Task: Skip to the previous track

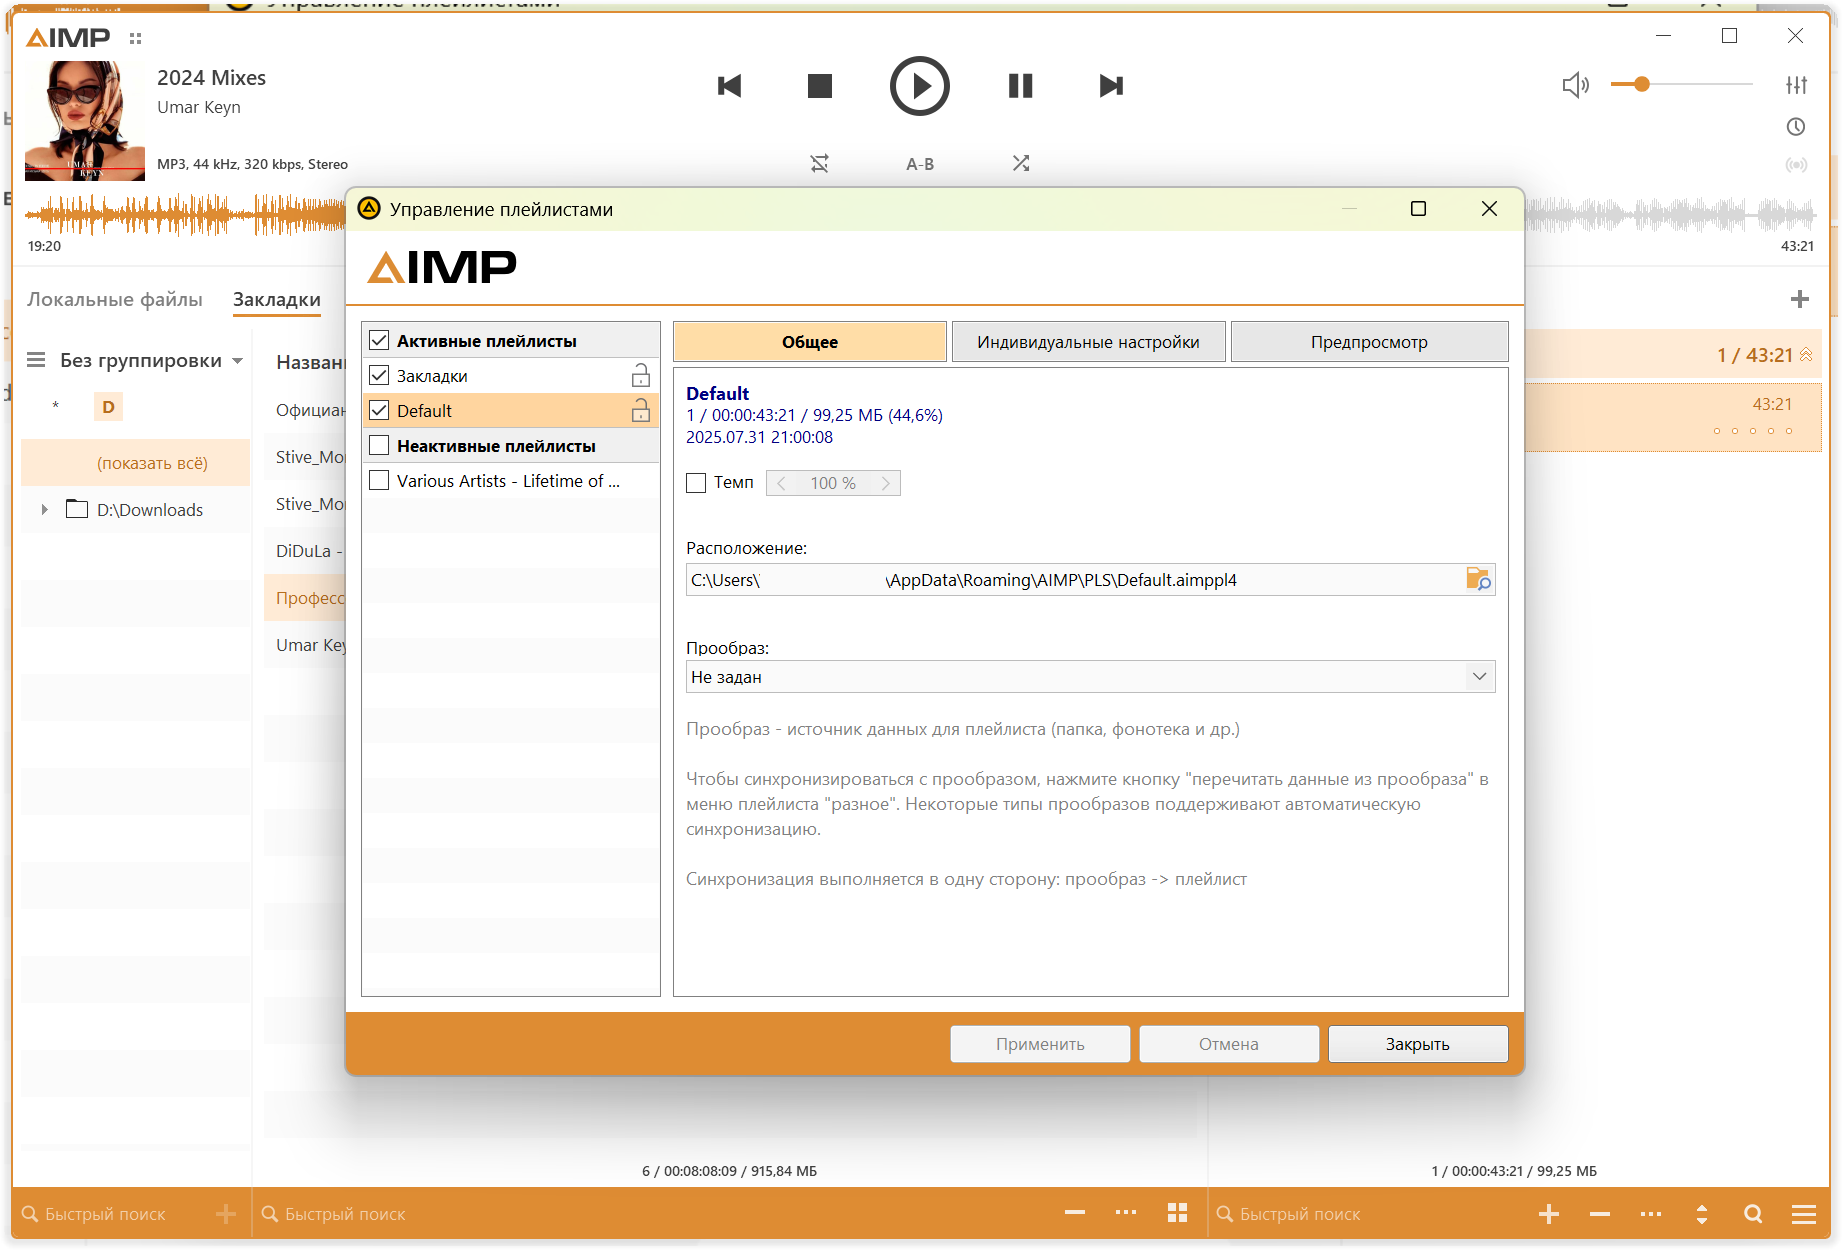Action: (730, 86)
